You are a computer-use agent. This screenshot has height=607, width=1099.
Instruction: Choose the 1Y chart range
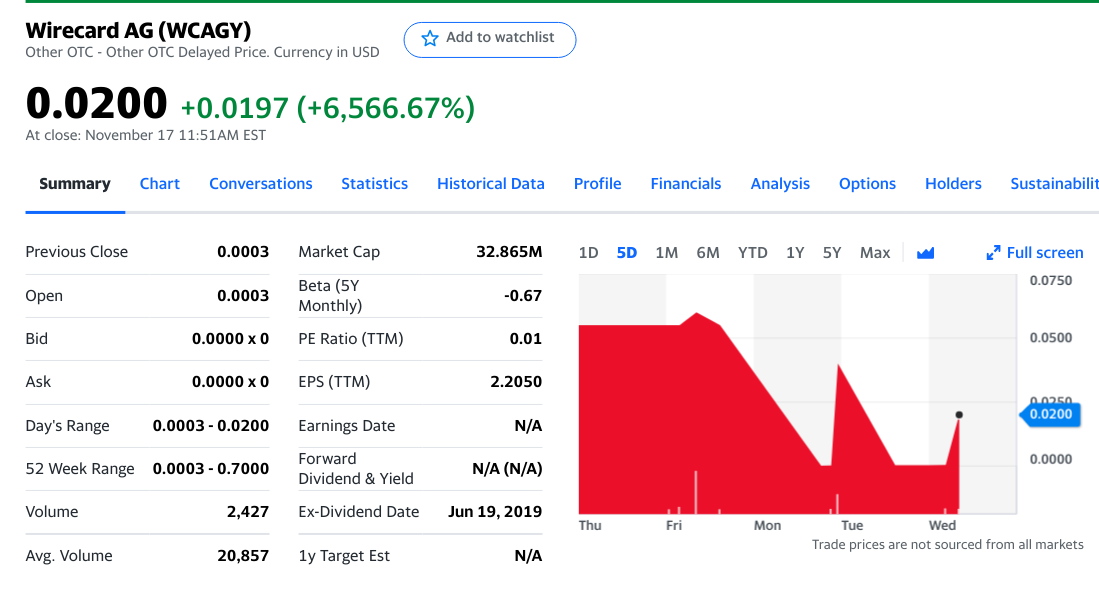[795, 253]
